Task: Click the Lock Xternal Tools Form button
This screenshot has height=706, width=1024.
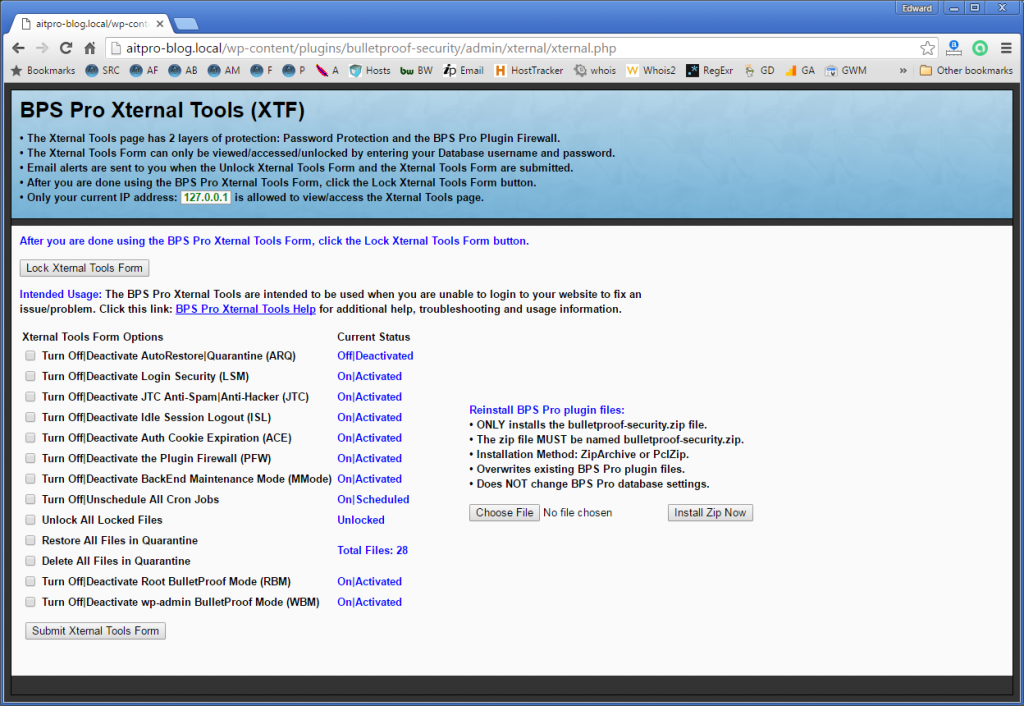Action: 84,267
